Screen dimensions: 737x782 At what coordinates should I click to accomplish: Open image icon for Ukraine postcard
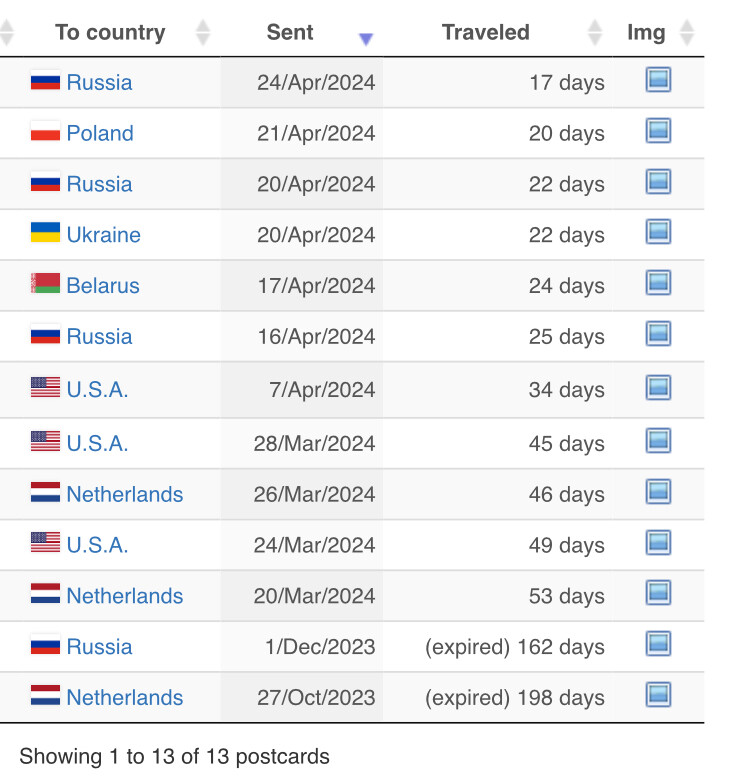coord(658,232)
